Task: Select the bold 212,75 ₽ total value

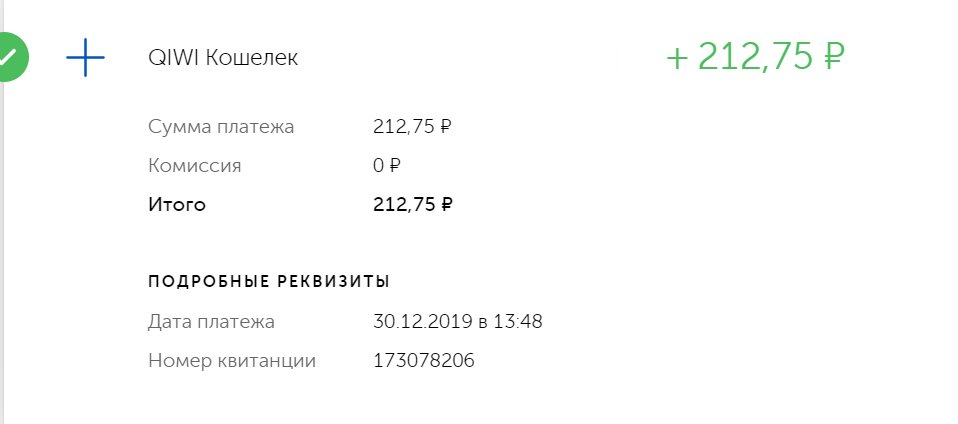Action: 412,205
